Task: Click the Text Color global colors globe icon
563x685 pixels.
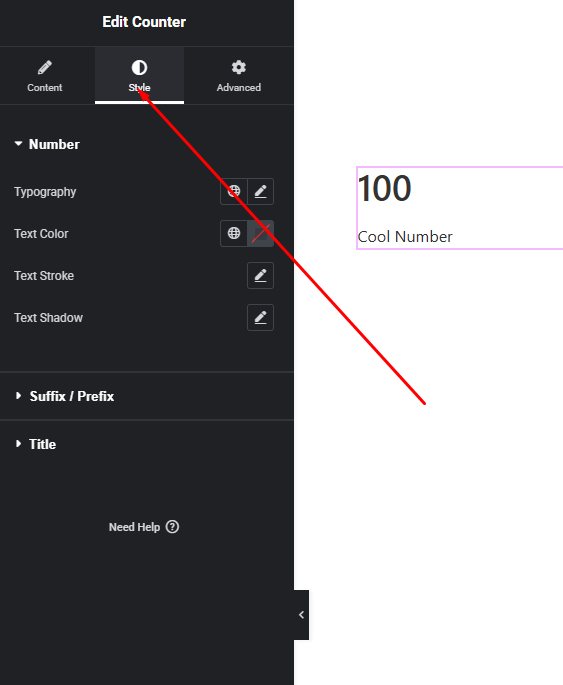Action: (234, 233)
